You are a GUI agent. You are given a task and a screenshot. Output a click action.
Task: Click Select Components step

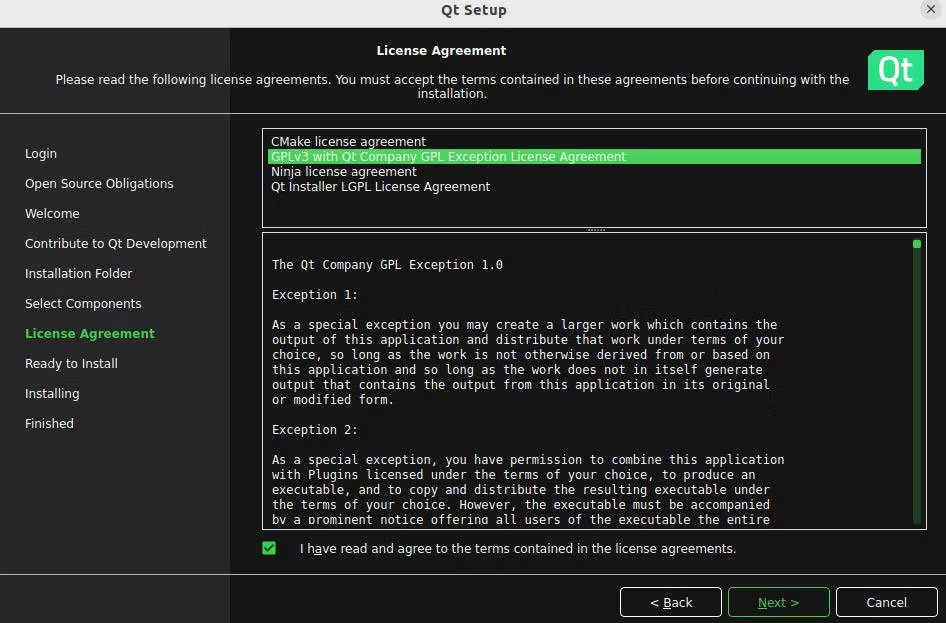click(x=83, y=304)
